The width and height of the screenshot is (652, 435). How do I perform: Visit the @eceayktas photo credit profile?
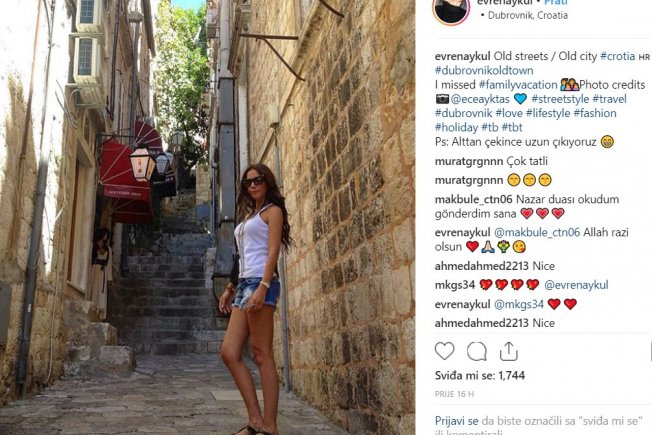click(x=480, y=99)
